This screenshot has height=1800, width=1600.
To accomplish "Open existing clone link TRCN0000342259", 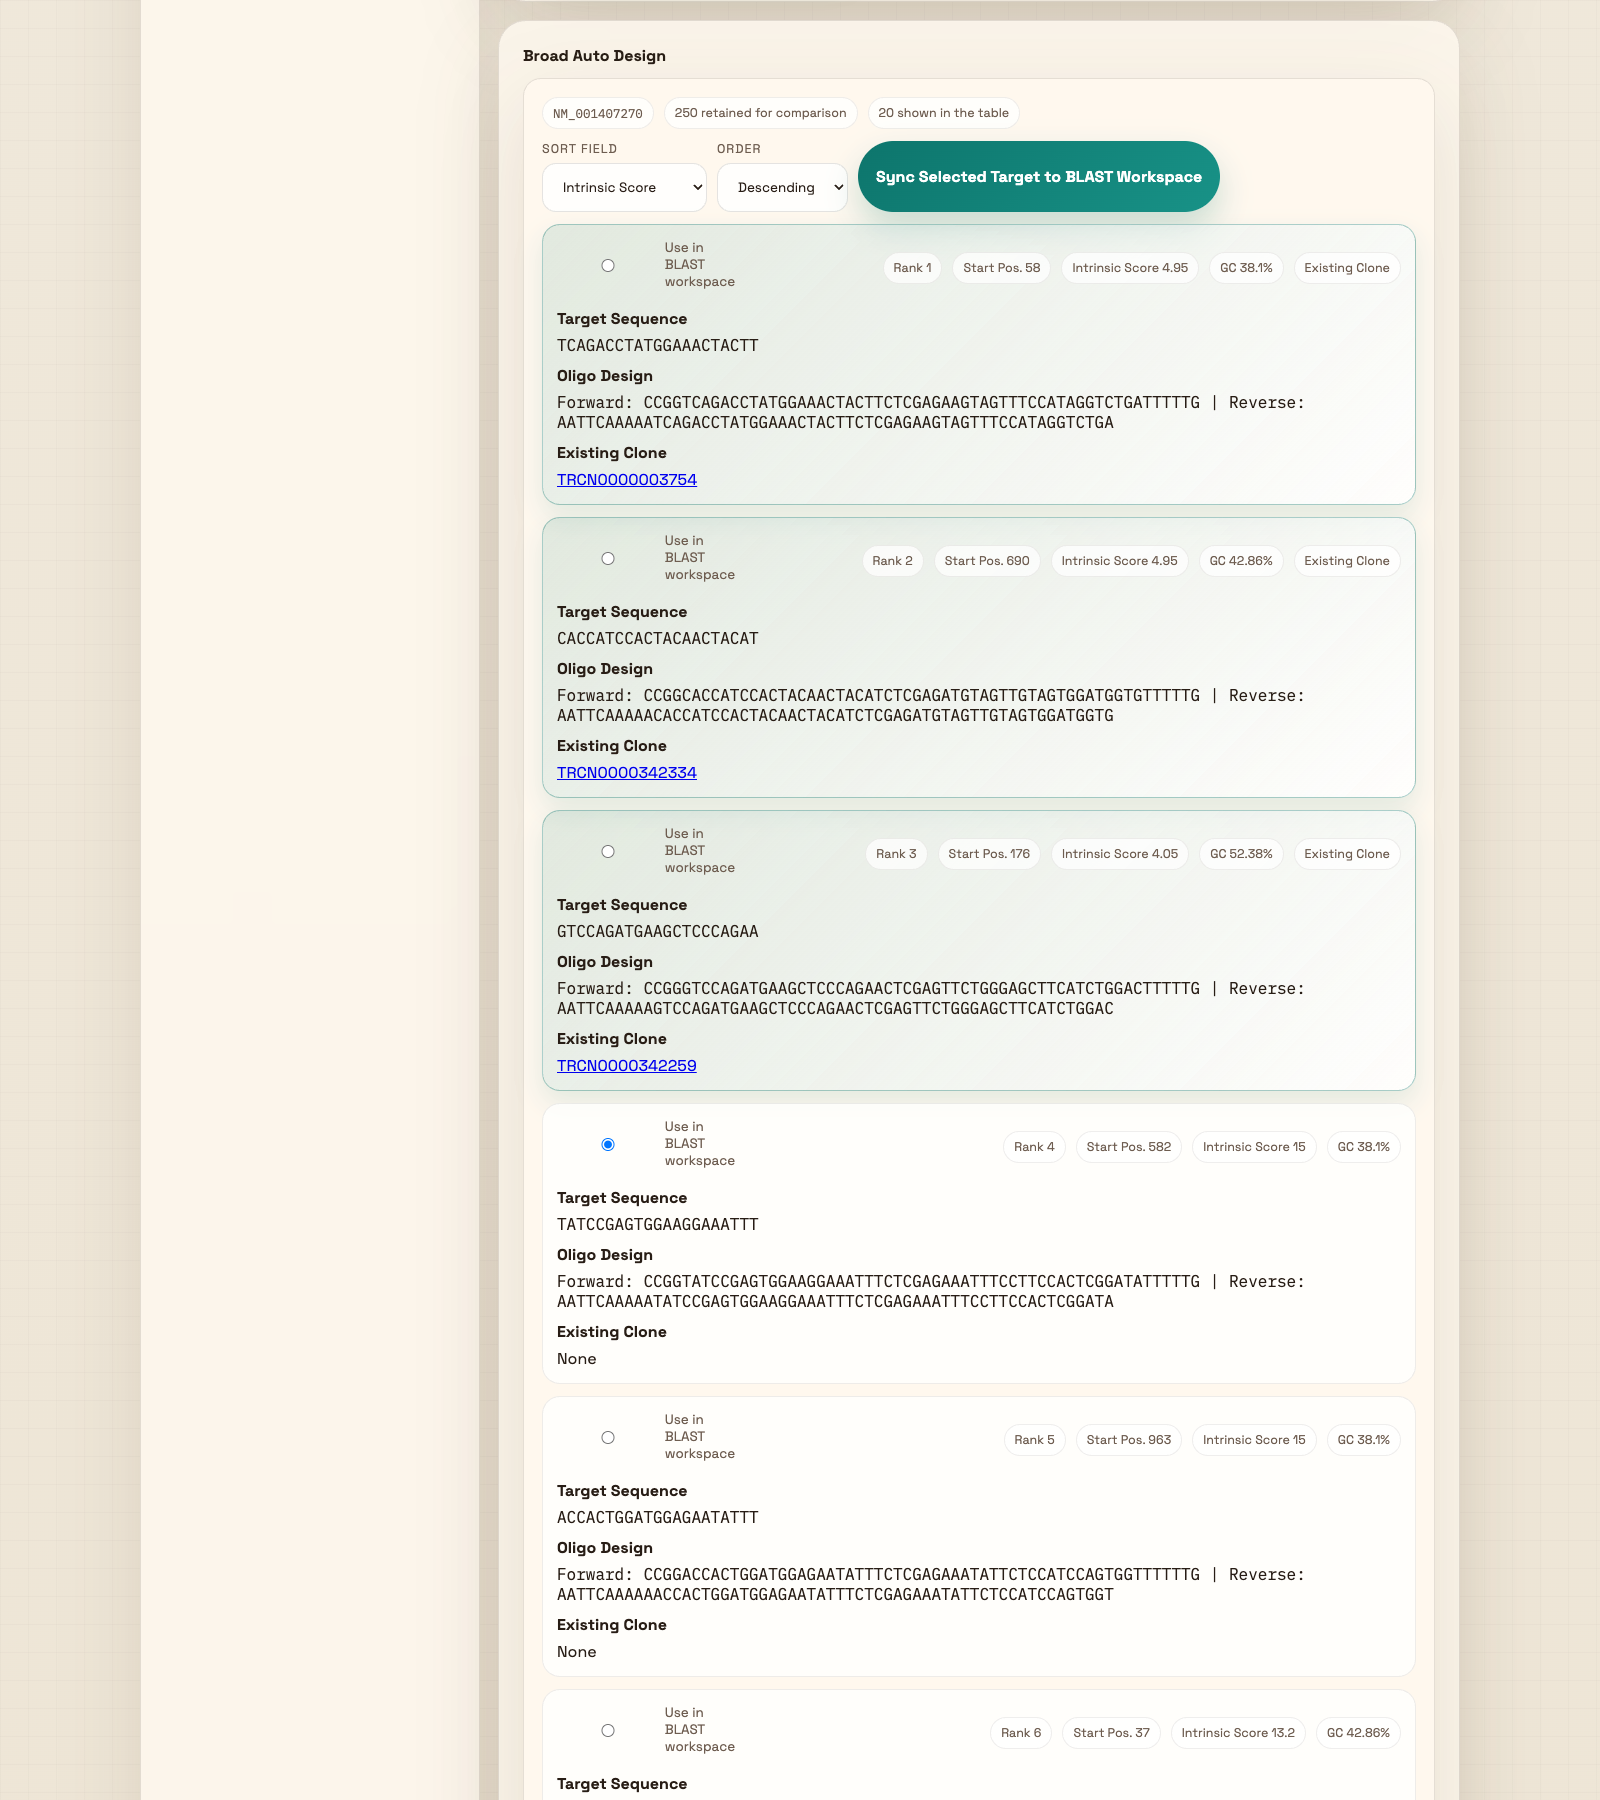I will [627, 1066].
